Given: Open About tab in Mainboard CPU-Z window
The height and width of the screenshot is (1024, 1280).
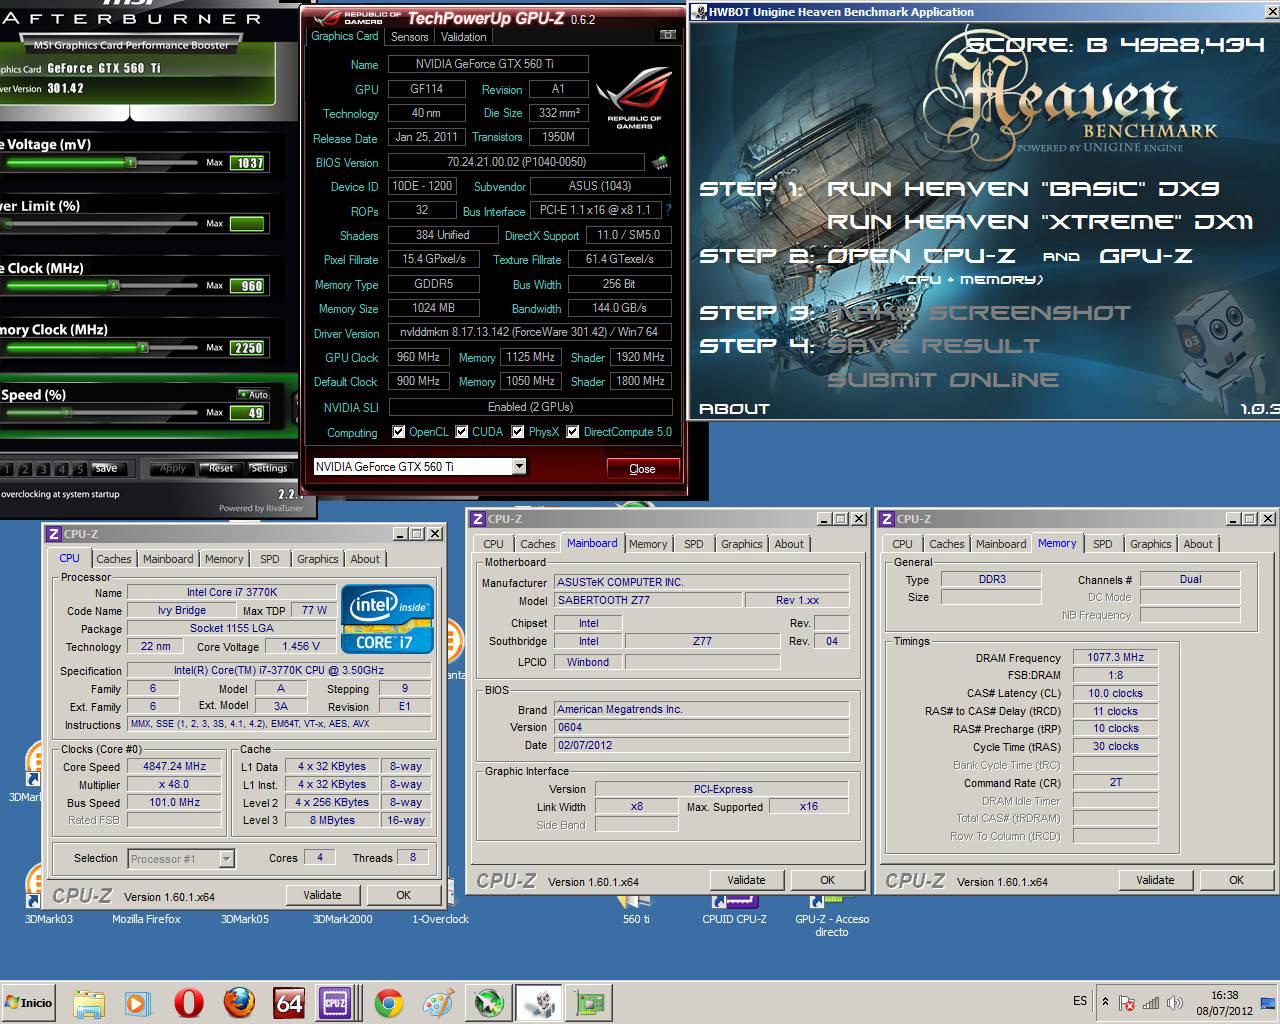Looking at the screenshot, I should 789,544.
